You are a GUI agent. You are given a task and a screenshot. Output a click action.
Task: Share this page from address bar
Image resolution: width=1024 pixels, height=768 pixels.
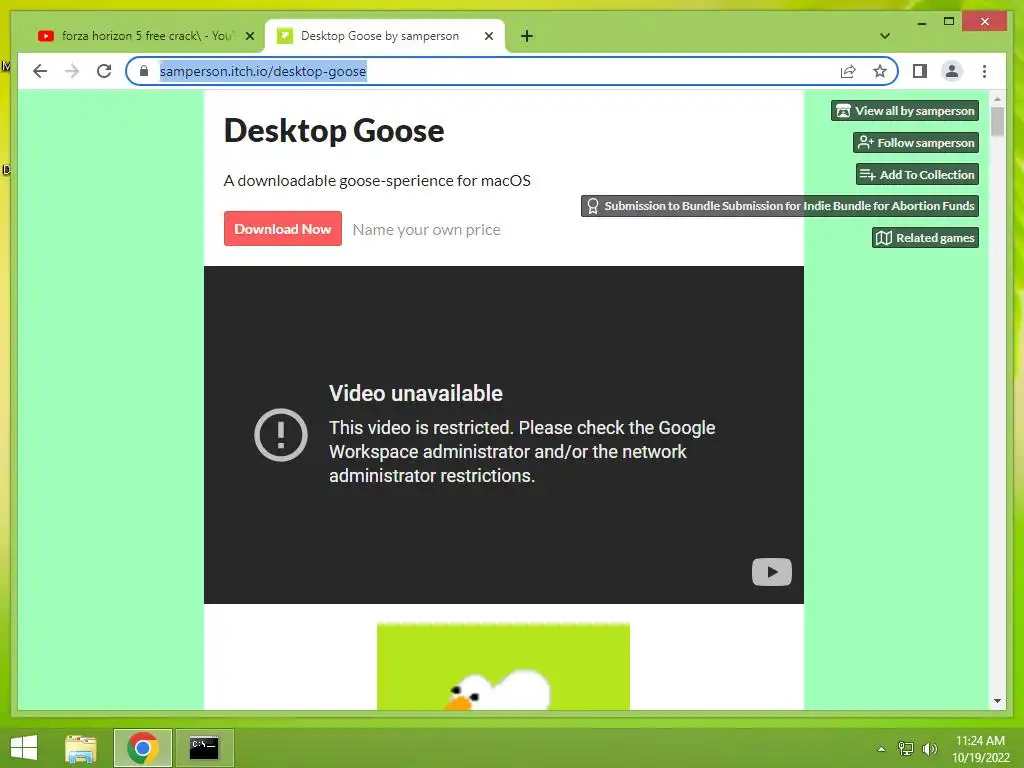848,71
